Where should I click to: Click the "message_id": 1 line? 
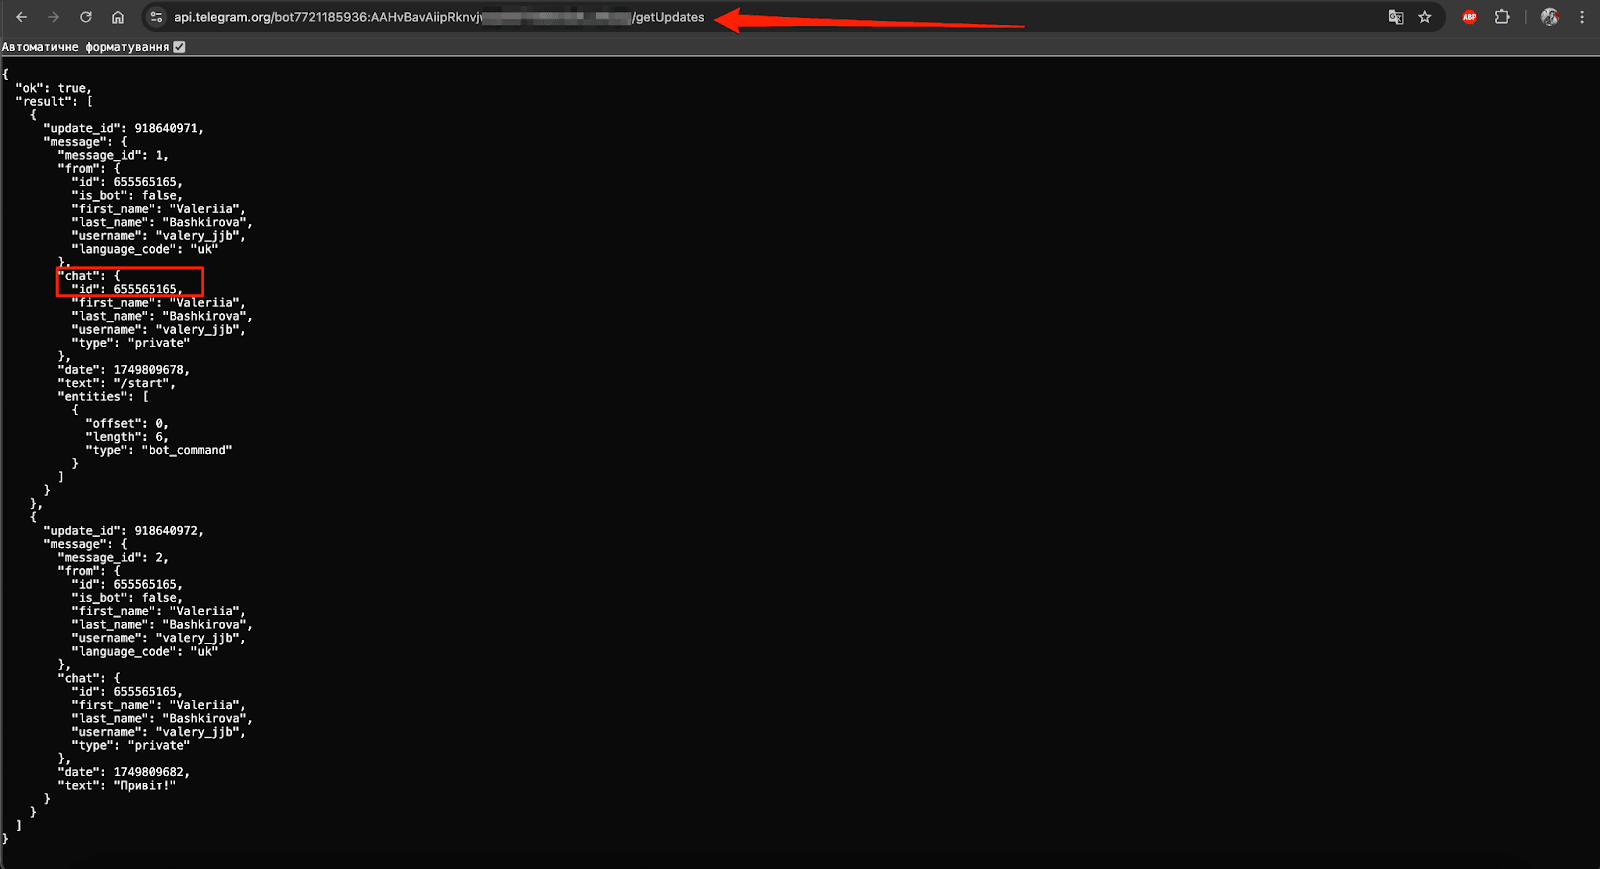[113, 155]
